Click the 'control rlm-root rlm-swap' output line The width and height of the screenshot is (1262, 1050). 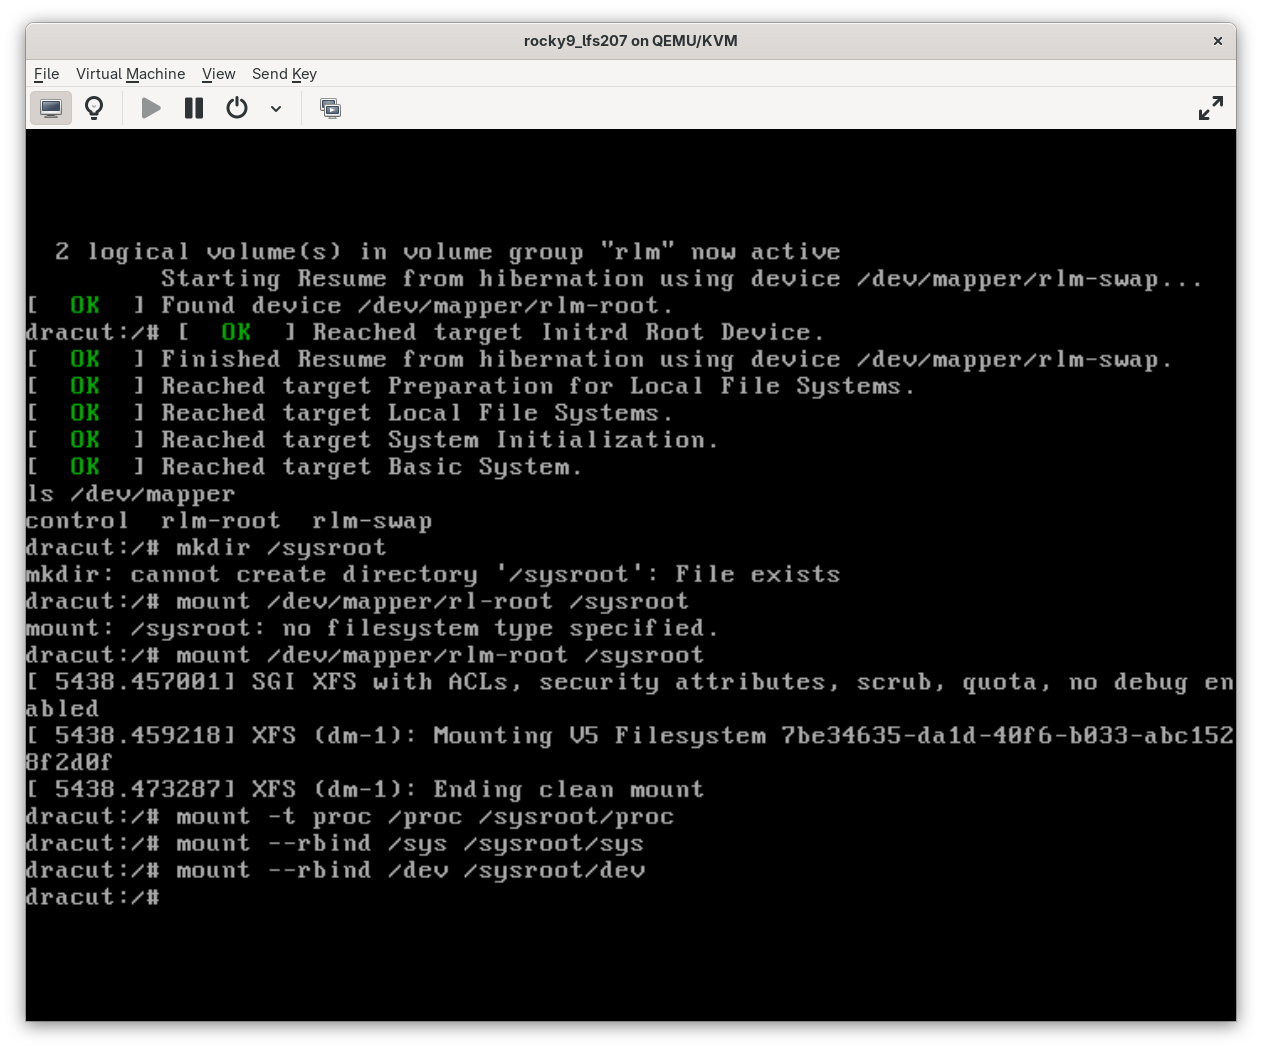coord(228,521)
